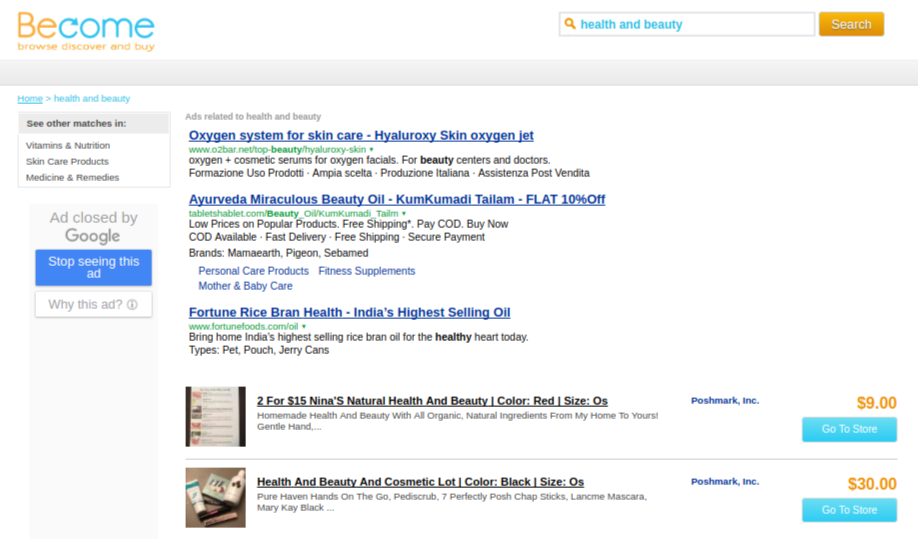Screen dimensions: 918x539
Task: Click Cosmetic Lot product thumbnail
Action: click(x=215, y=497)
